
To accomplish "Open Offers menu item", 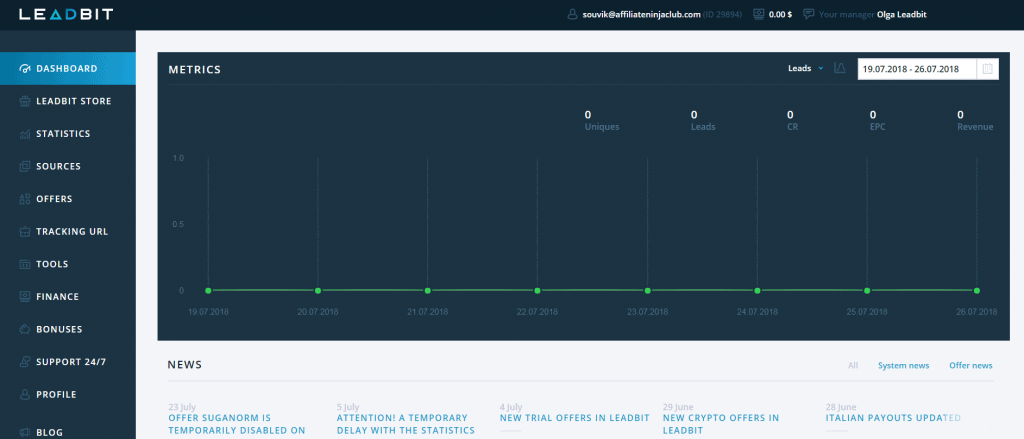I will click(68, 199).
